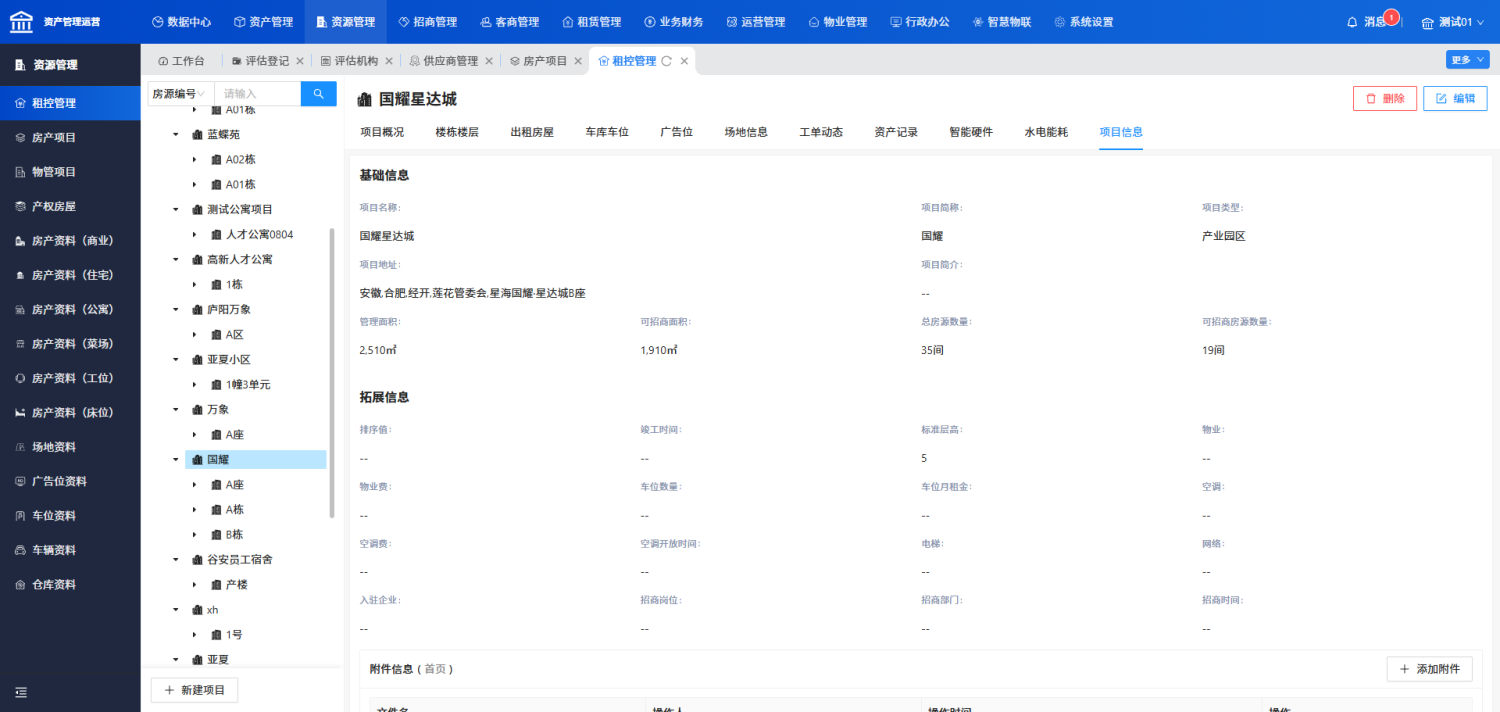
Task: Open 场地资料 in the sidebar
Action: (x=54, y=447)
